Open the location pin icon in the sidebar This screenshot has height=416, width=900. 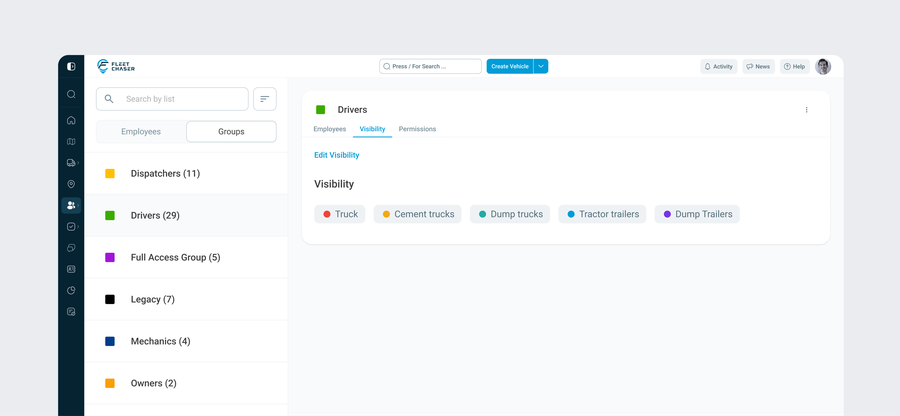coord(71,184)
